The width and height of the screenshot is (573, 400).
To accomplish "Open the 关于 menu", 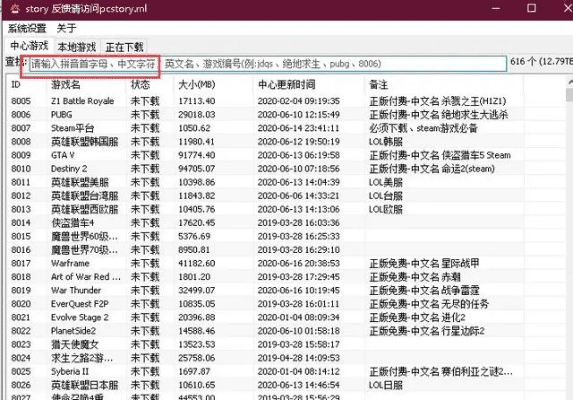I will click(x=67, y=28).
